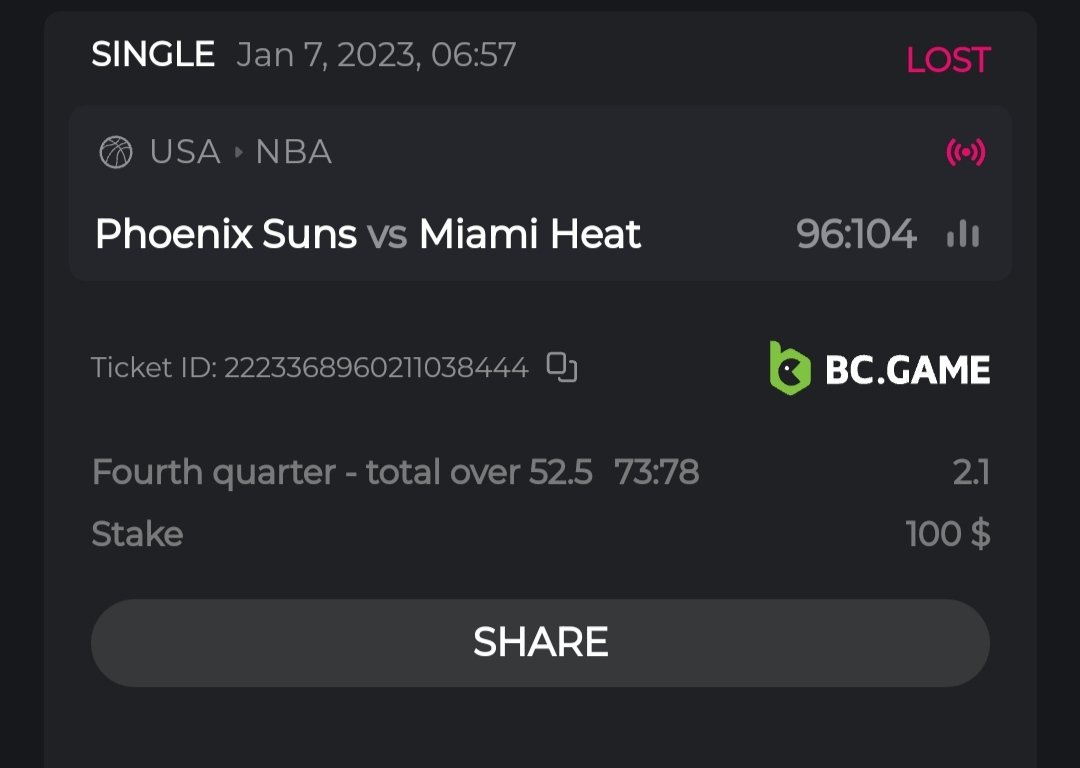Tap the Fourth quarter total over 52.5 selection
Image resolution: width=1080 pixels, height=768 pixels.
click(x=342, y=471)
